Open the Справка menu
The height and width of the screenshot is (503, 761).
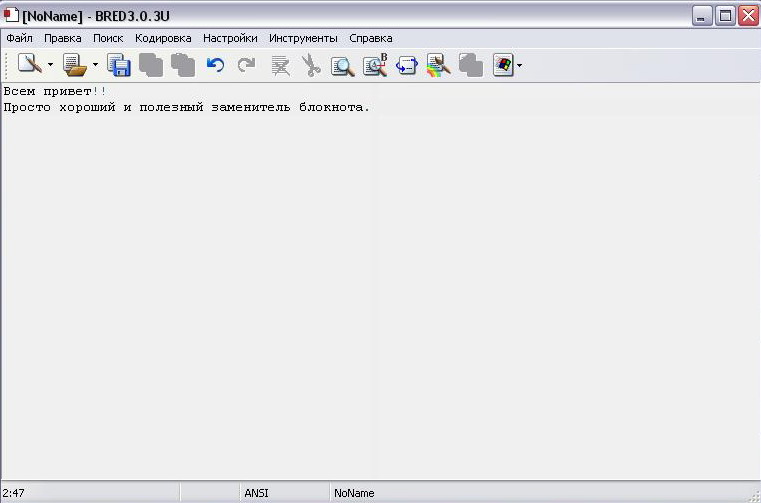[x=371, y=38]
